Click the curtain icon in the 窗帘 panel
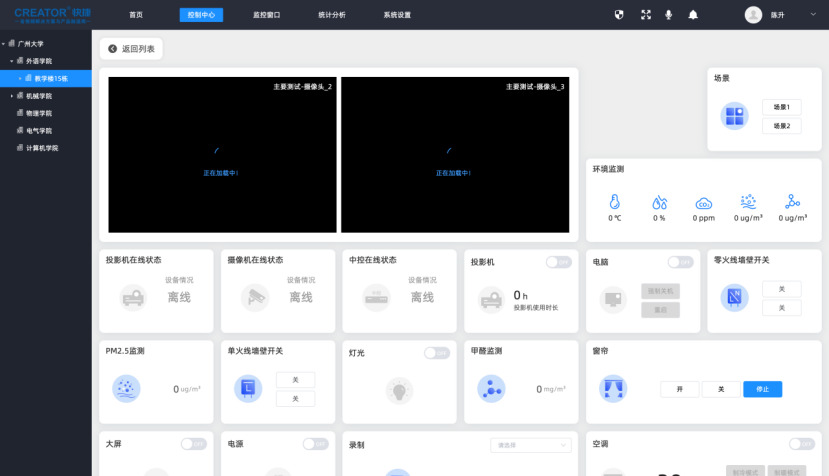The image size is (829, 476). 613,389
